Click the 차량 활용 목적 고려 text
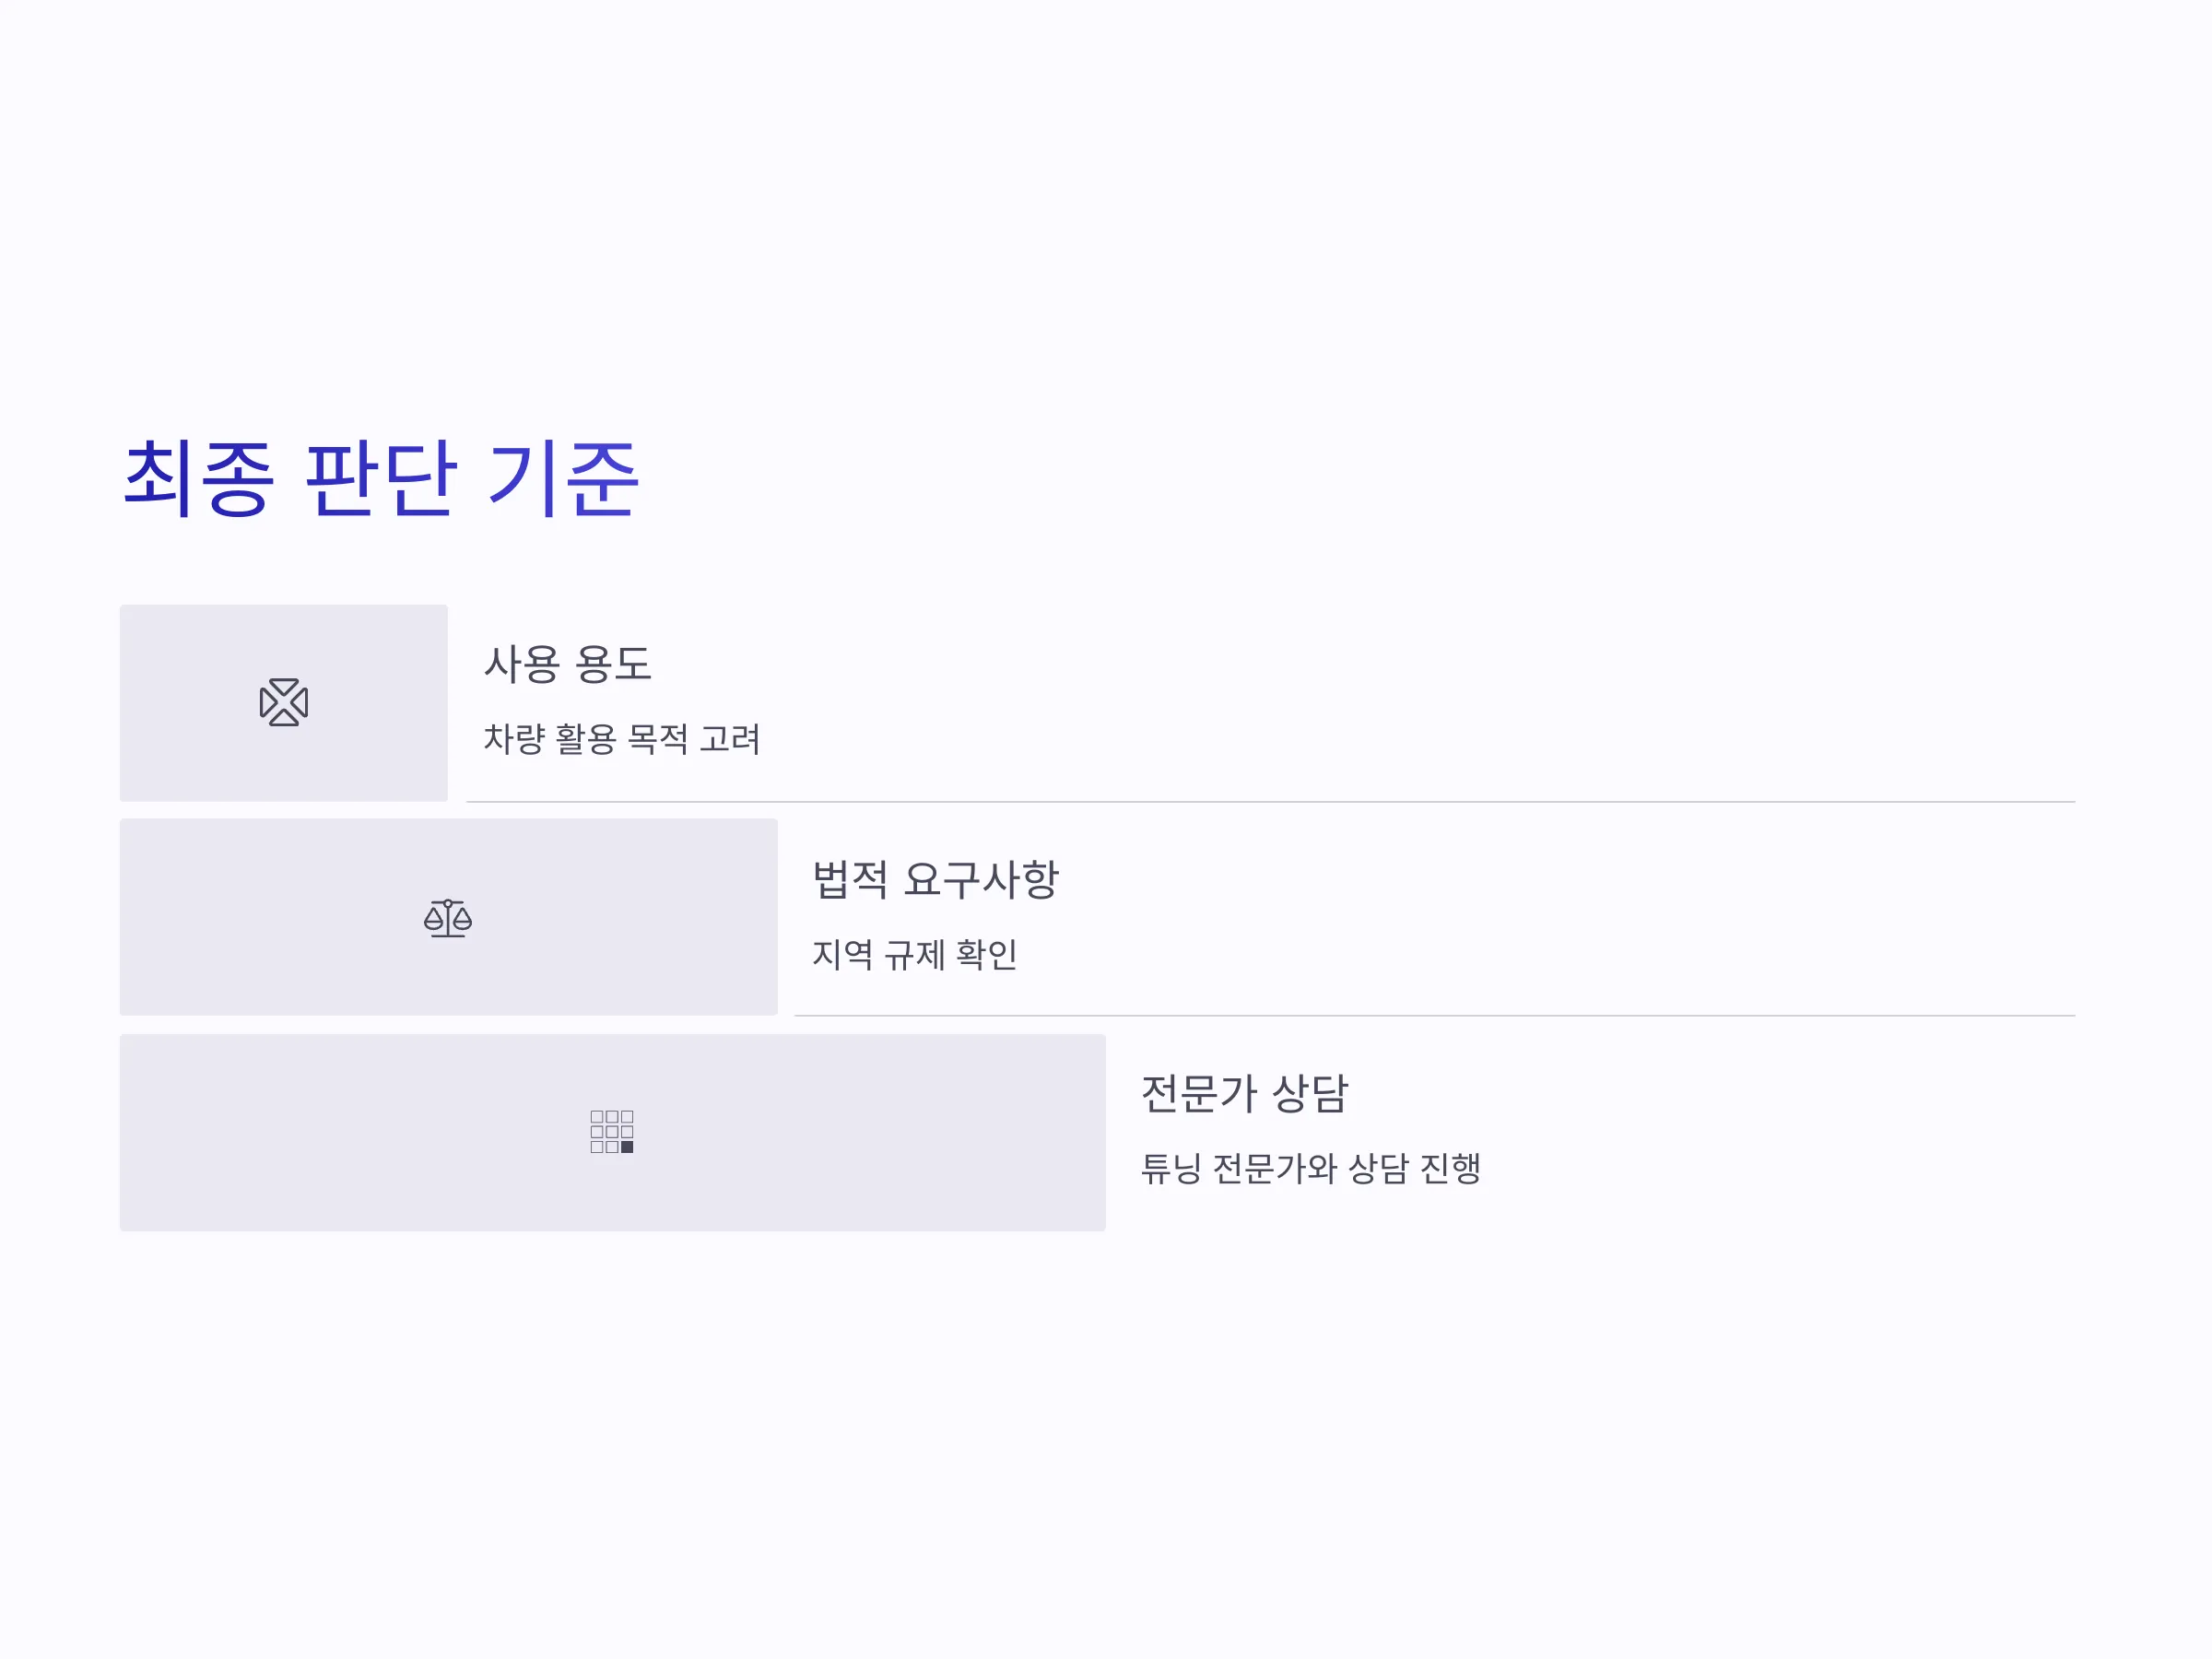The width and height of the screenshot is (2212, 1659). point(622,739)
